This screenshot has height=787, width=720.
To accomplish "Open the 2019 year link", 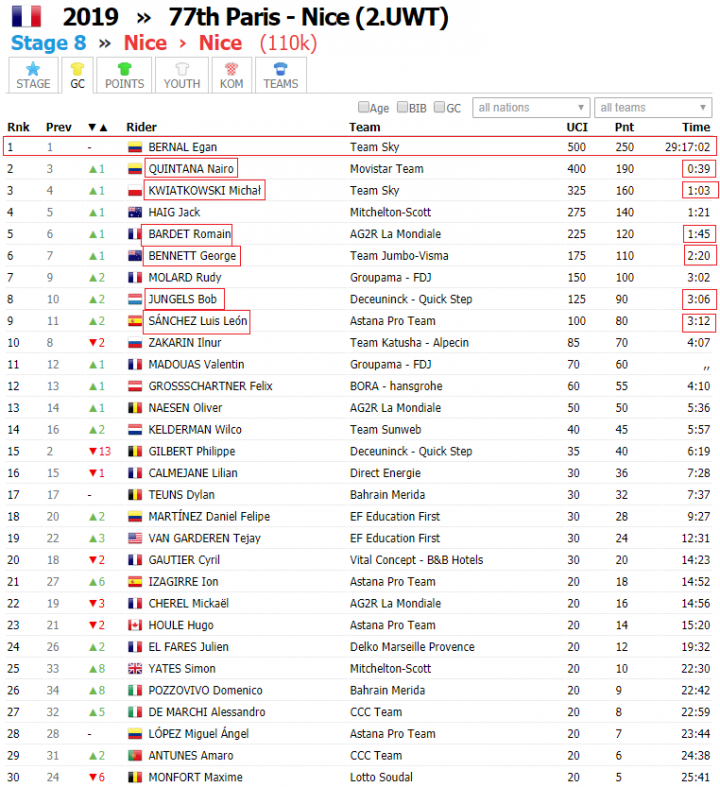I will (90, 17).
